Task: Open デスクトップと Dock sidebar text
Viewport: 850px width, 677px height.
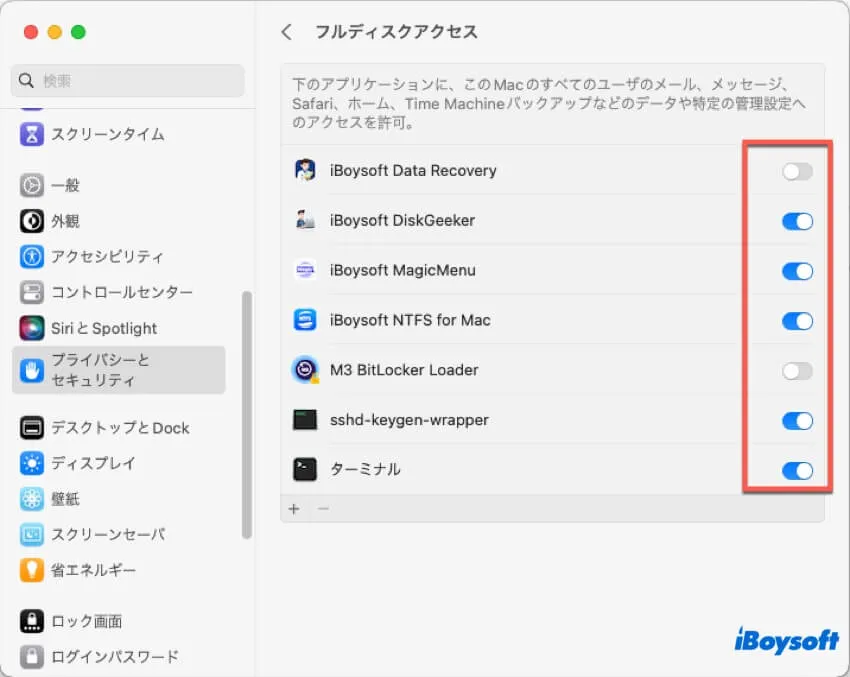Action: point(120,428)
